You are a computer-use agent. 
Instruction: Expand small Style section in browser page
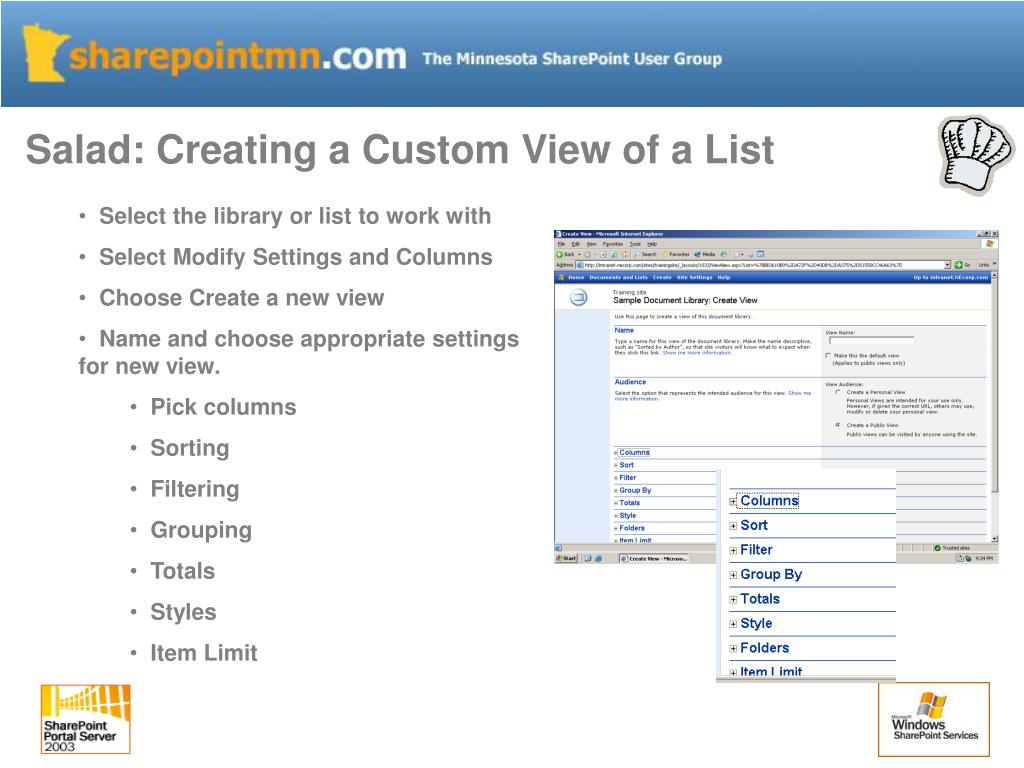616,516
